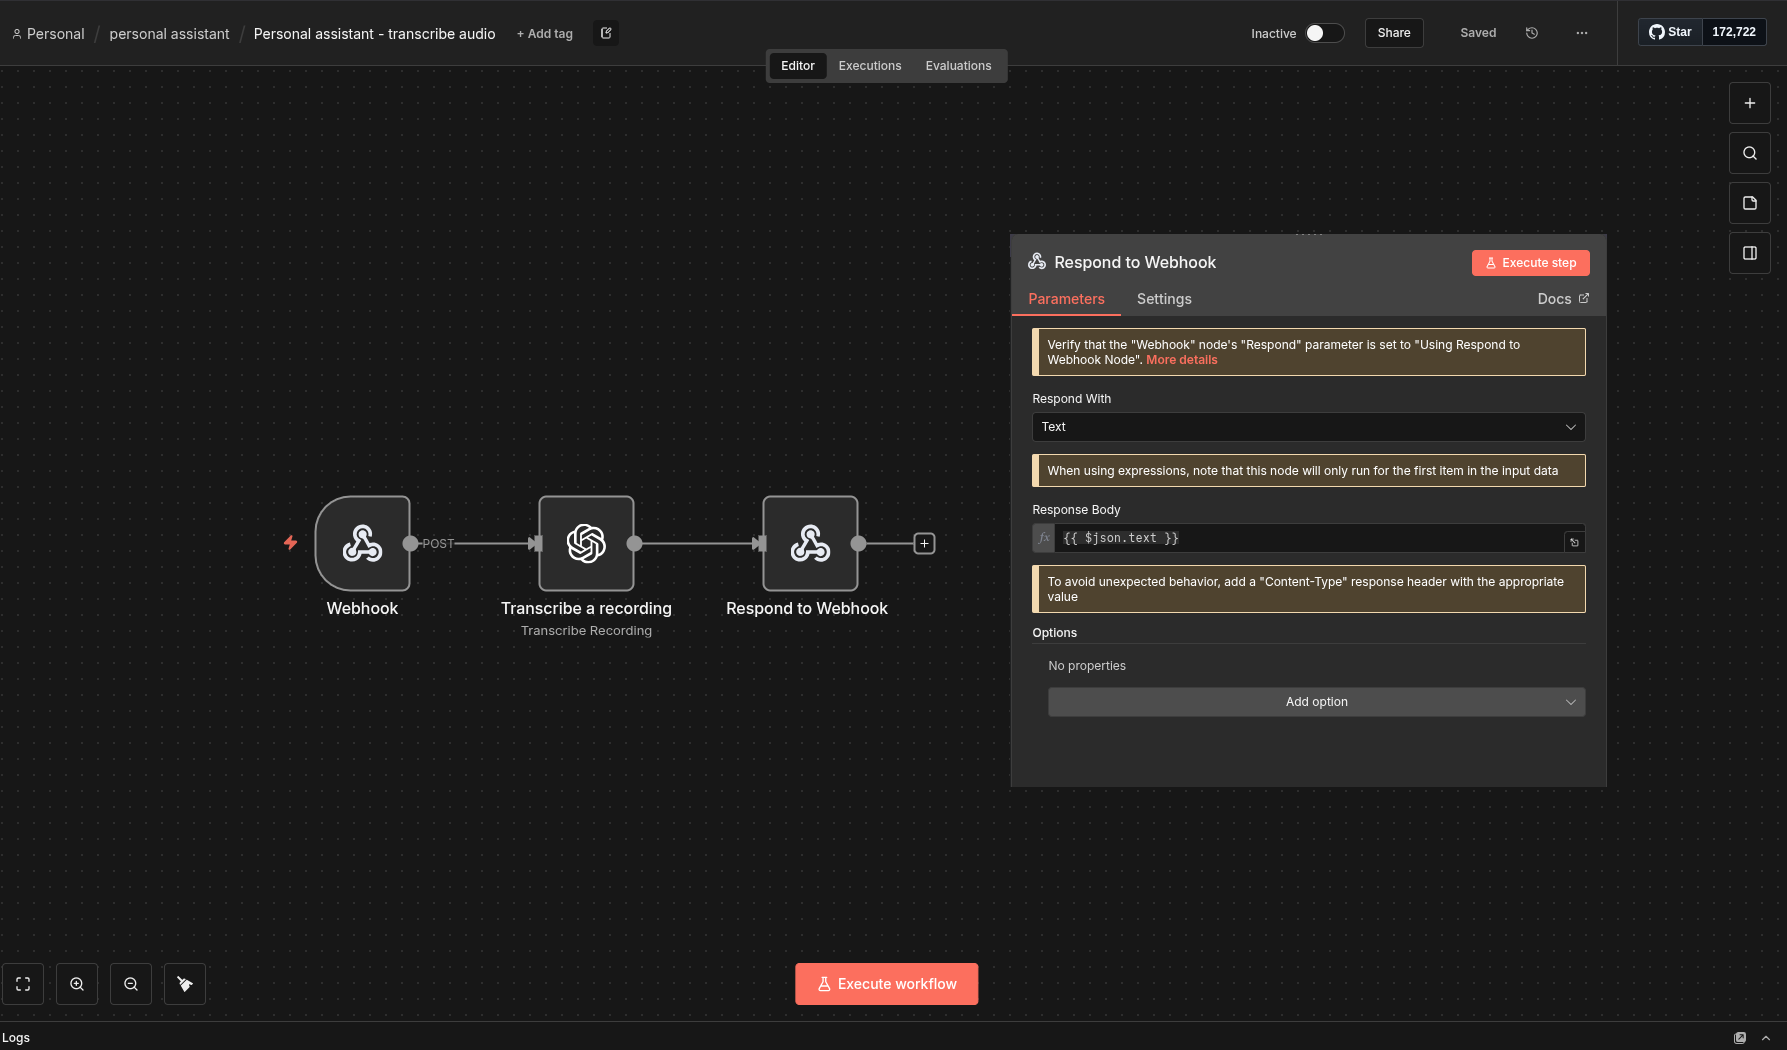This screenshot has width=1787, height=1050.
Task: Zoom in on the canvas
Action: tap(77, 984)
